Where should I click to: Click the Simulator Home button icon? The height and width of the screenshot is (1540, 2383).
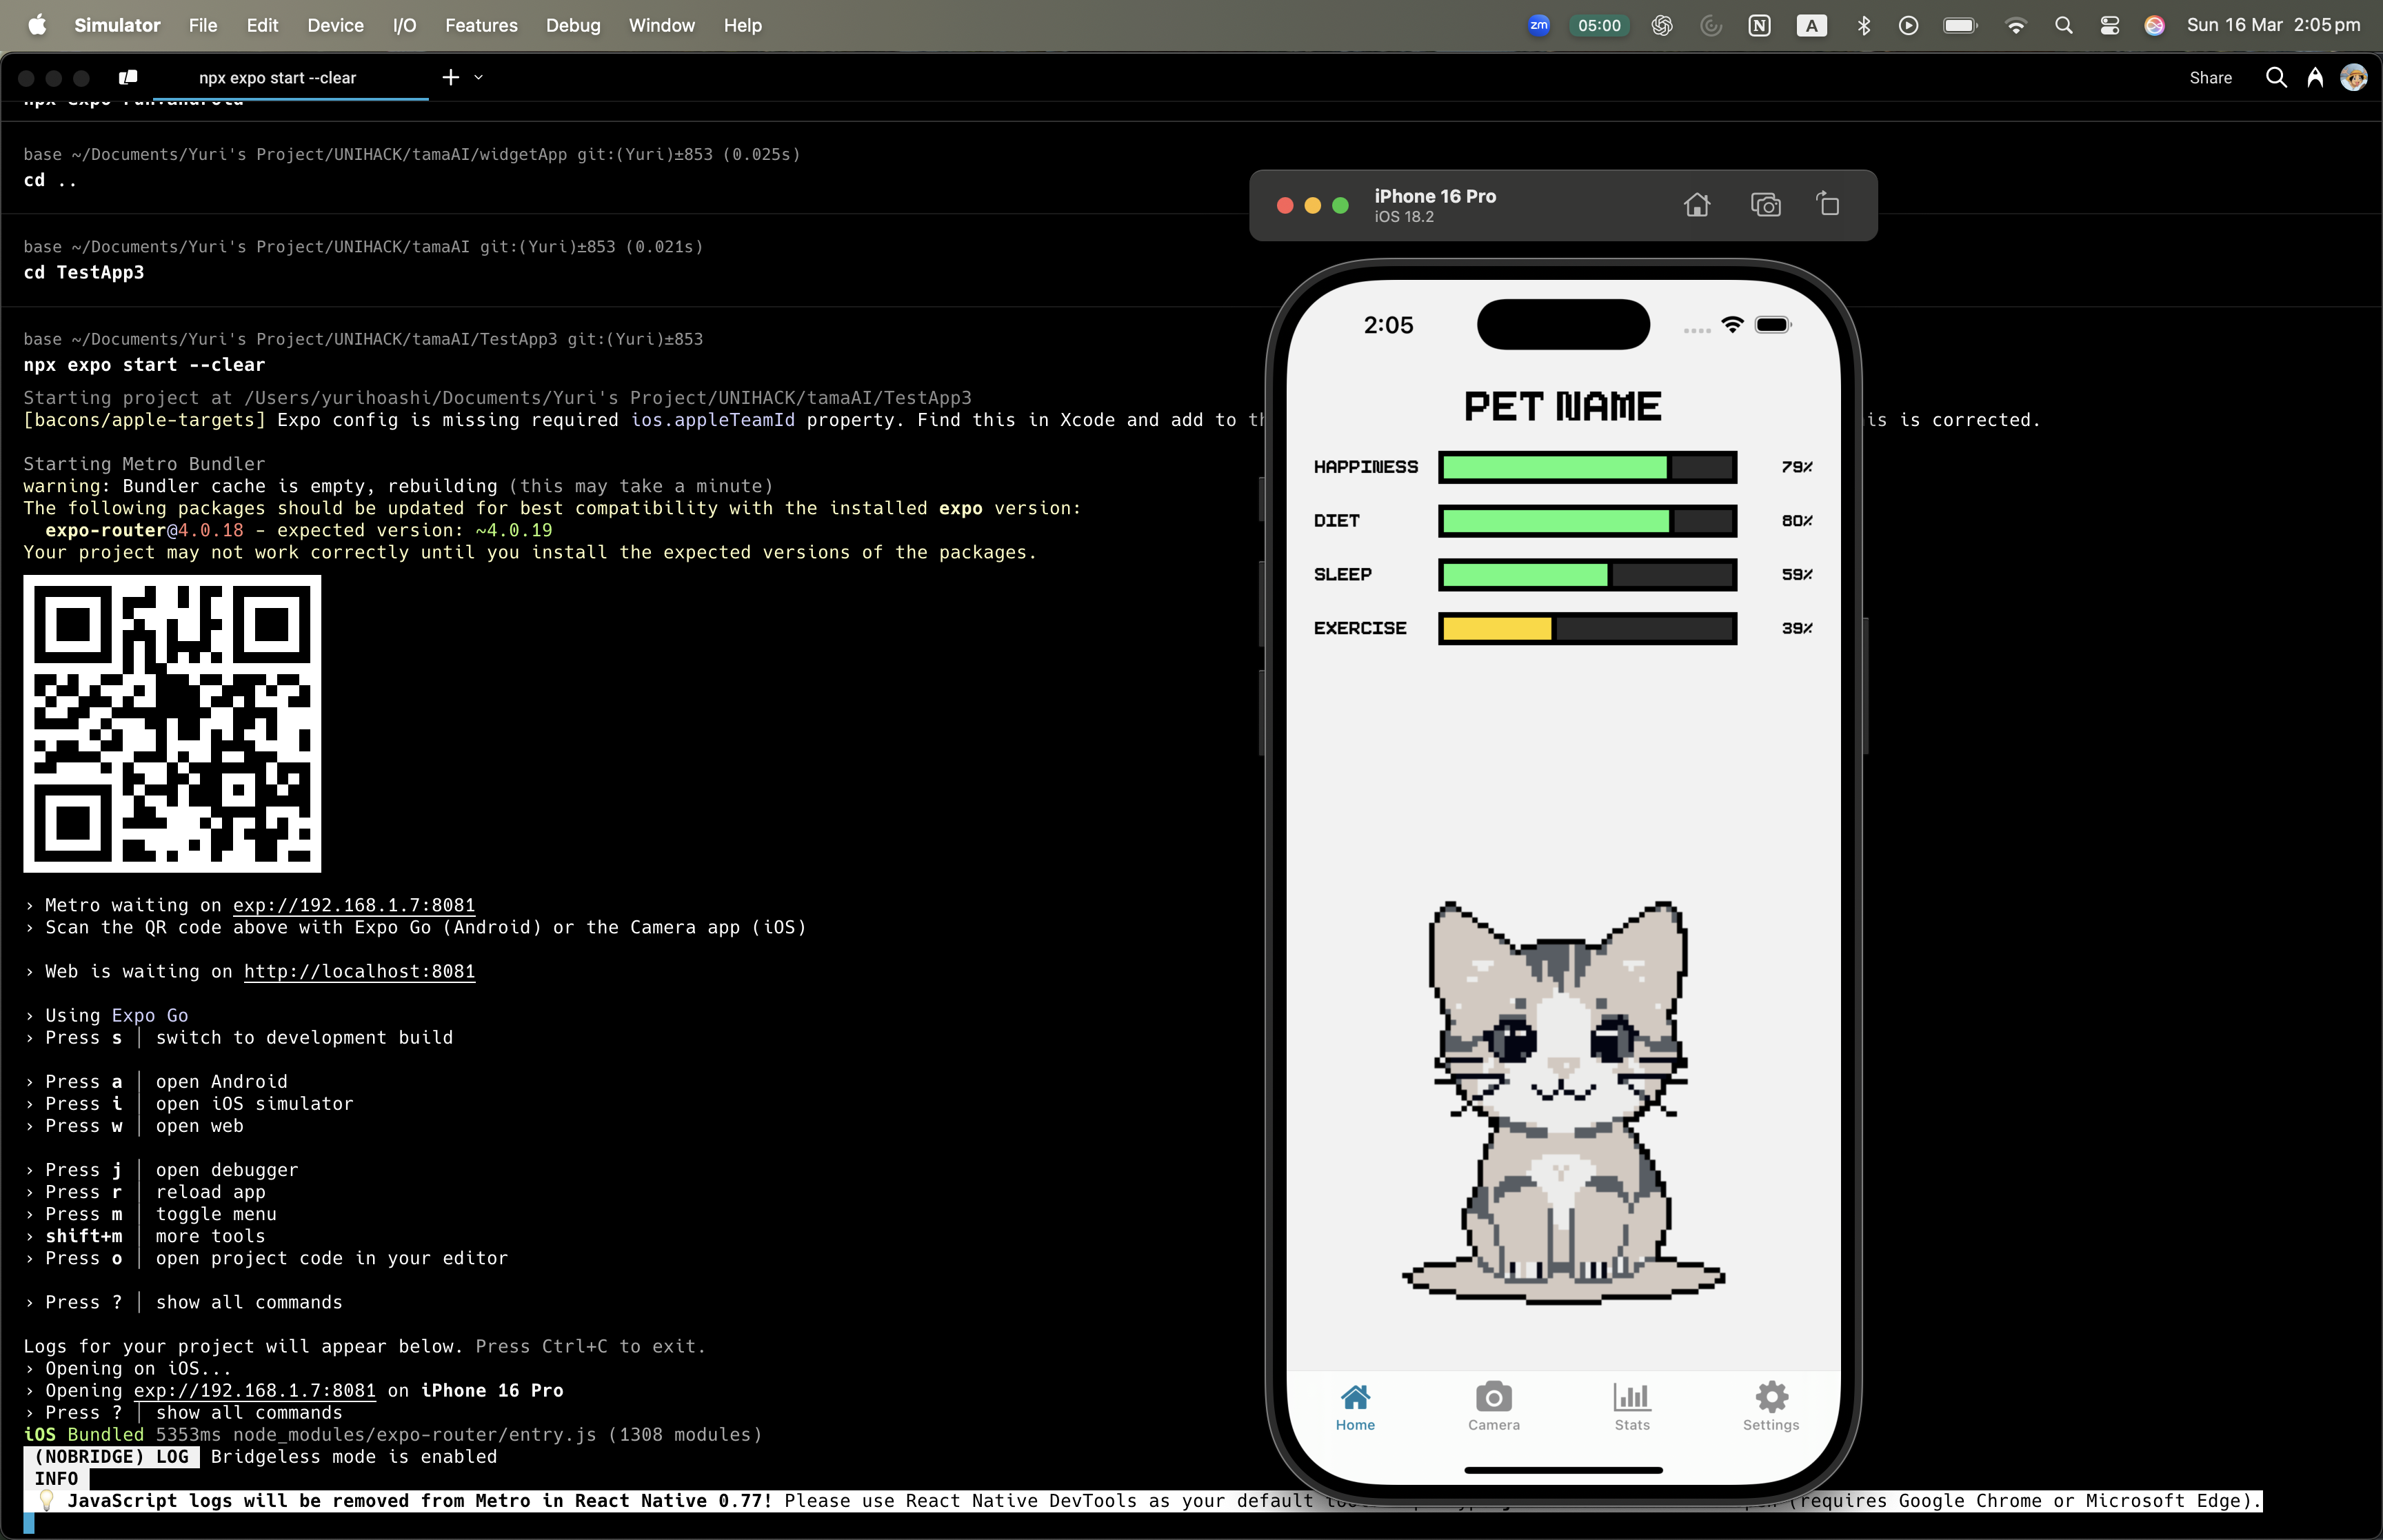tap(1696, 205)
